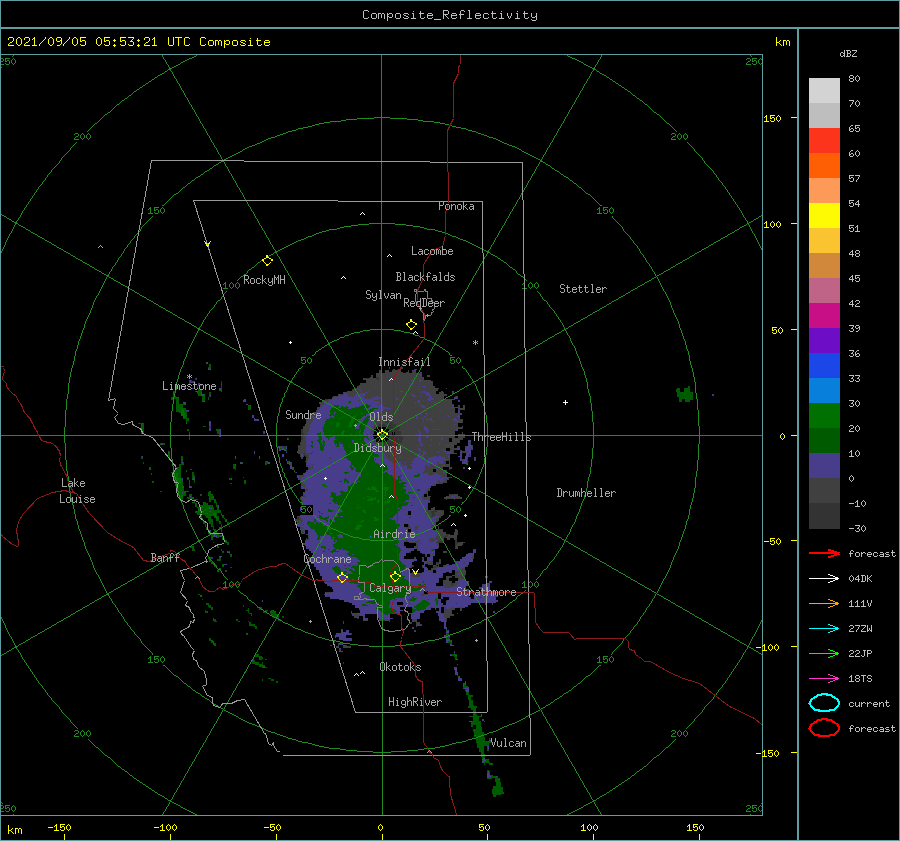Image resolution: width=900 pixels, height=841 pixels.
Task: Click the HighRiver town label
Action: [x=415, y=702]
